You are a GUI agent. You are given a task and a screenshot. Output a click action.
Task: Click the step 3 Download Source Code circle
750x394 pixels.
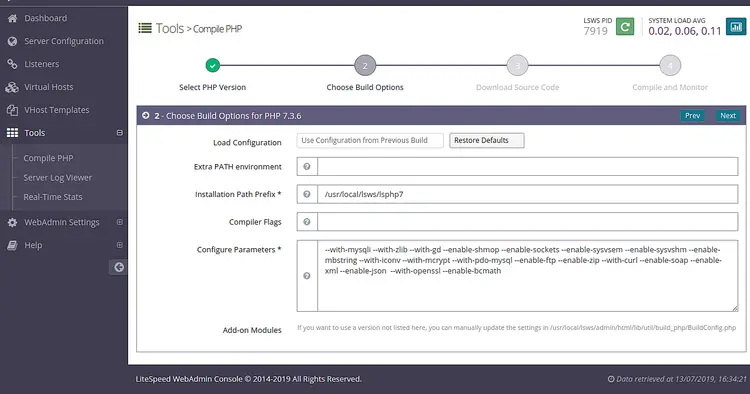pyautogui.click(x=518, y=66)
